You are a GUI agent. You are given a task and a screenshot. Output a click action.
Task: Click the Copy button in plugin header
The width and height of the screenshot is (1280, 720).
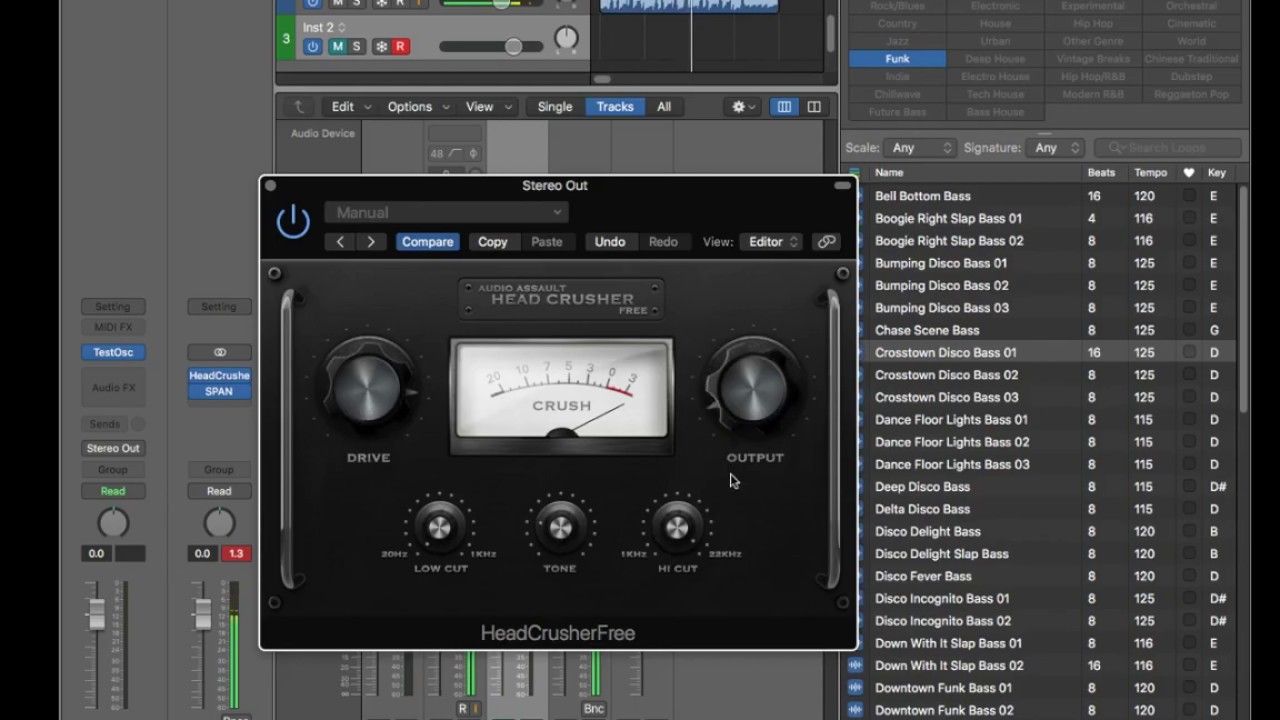tap(492, 242)
